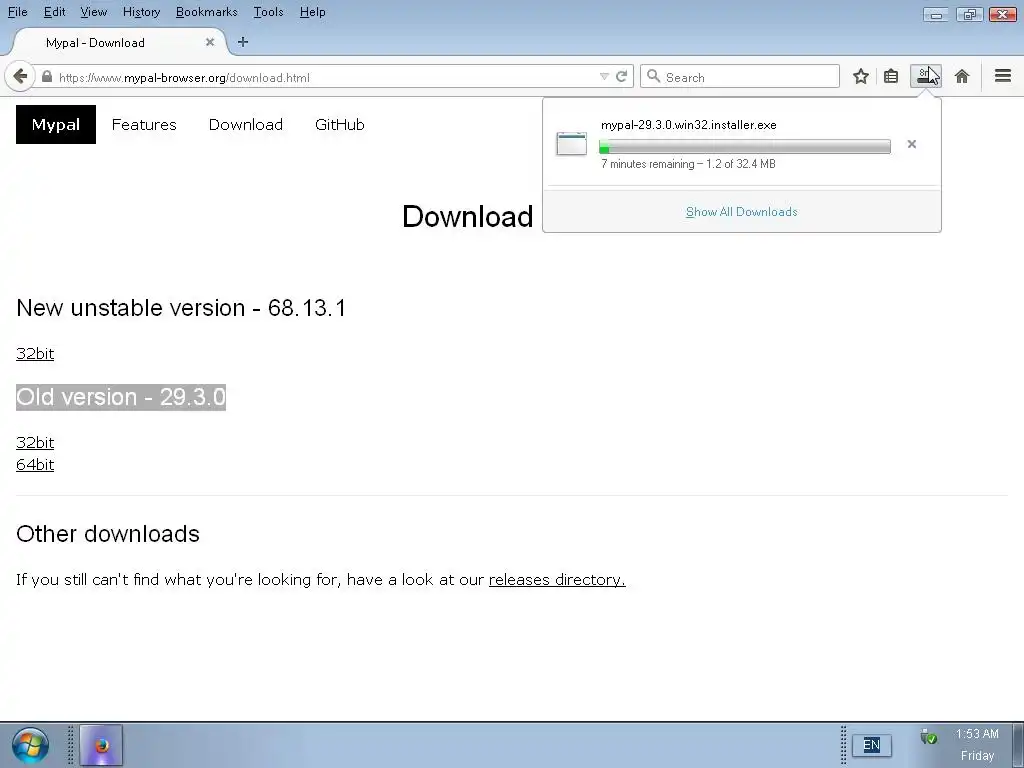Open the Tools menu
This screenshot has width=1024, height=768.
268,12
